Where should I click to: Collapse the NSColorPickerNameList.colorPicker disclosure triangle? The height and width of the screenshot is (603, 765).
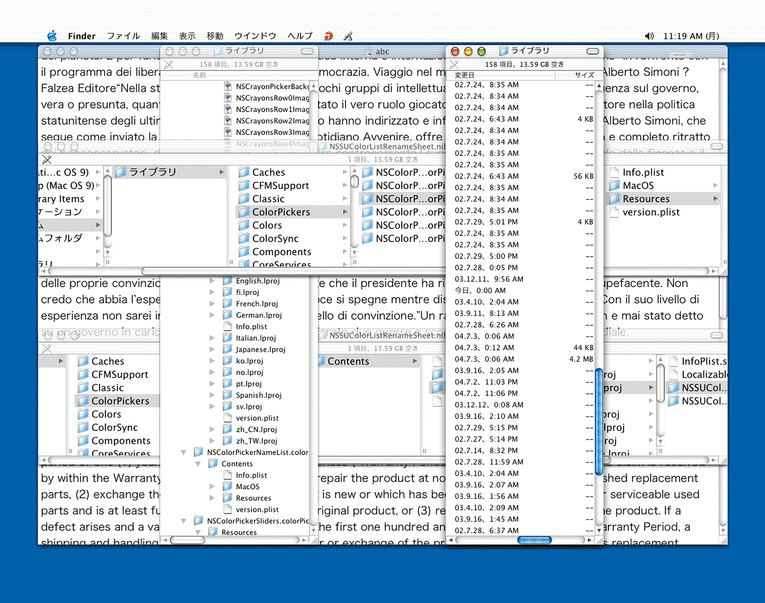tap(183, 452)
